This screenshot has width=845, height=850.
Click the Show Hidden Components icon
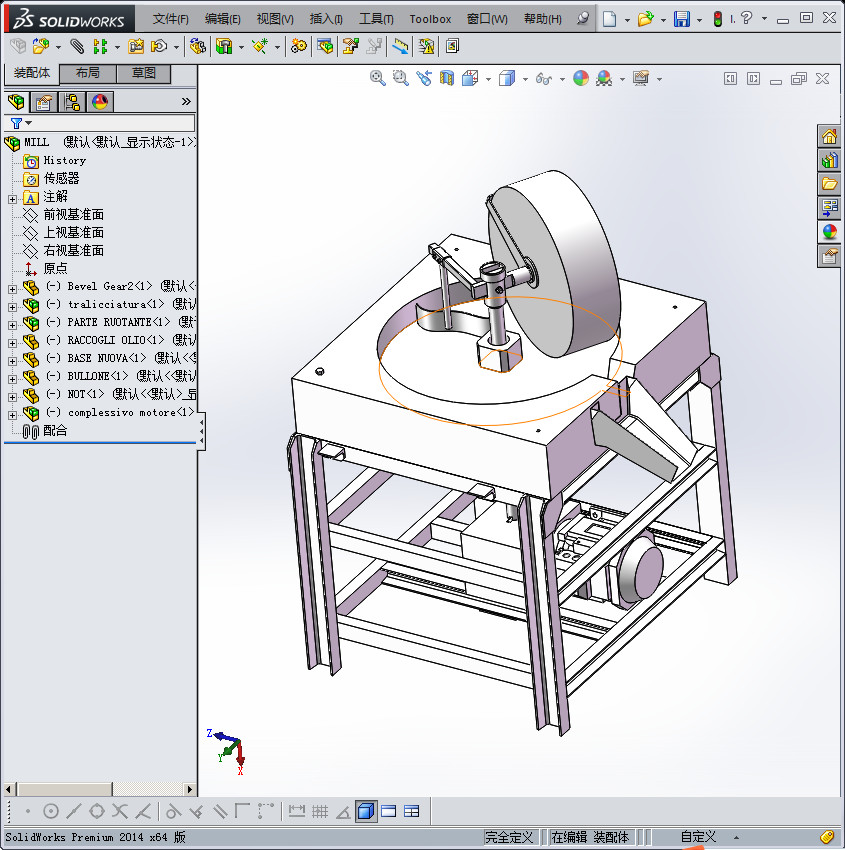[197, 46]
